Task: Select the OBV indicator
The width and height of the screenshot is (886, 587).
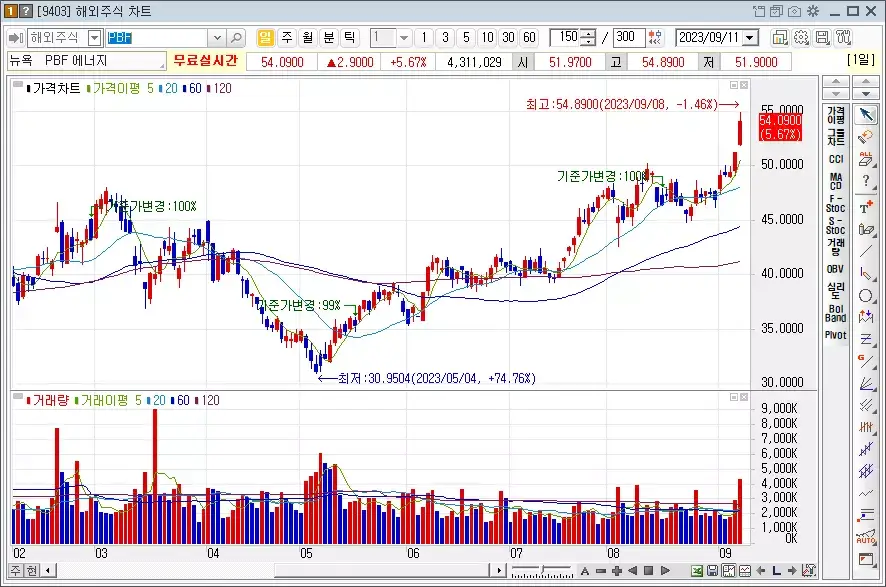Action: click(836, 269)
